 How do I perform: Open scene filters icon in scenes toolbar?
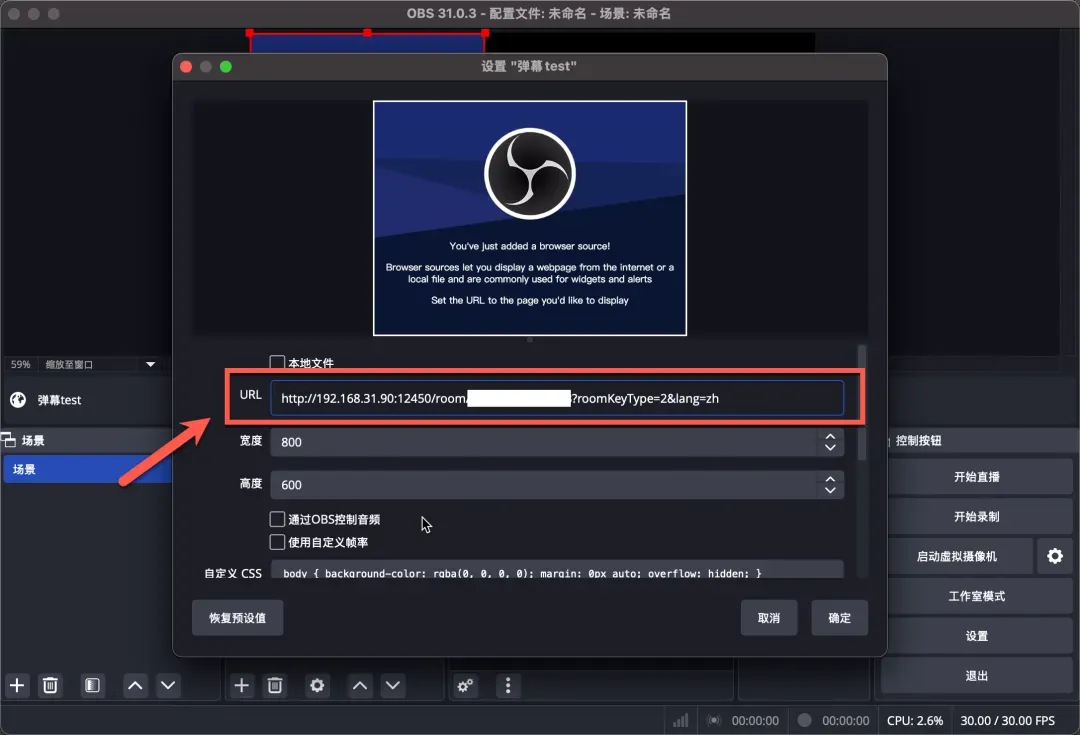pos(92,685)
